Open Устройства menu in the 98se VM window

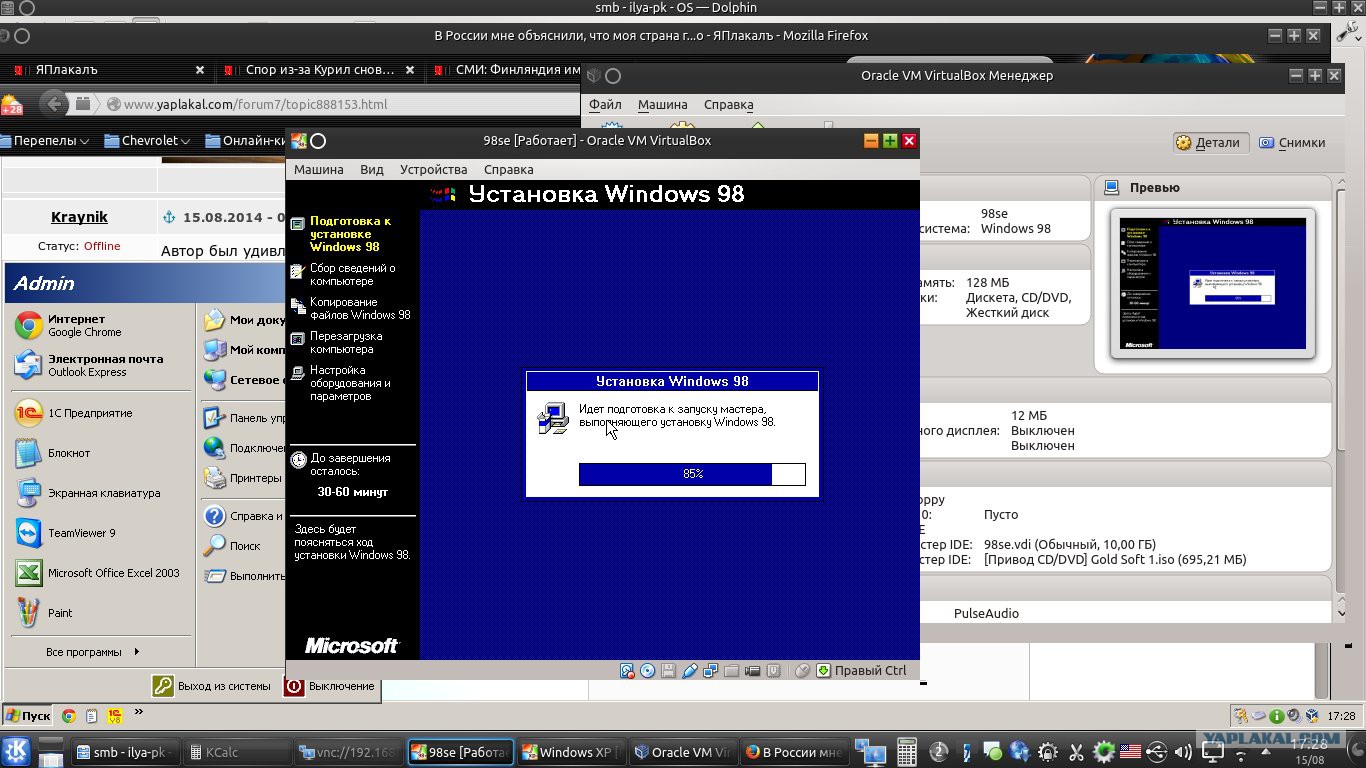pyautogui.click(x=434, y=169)
